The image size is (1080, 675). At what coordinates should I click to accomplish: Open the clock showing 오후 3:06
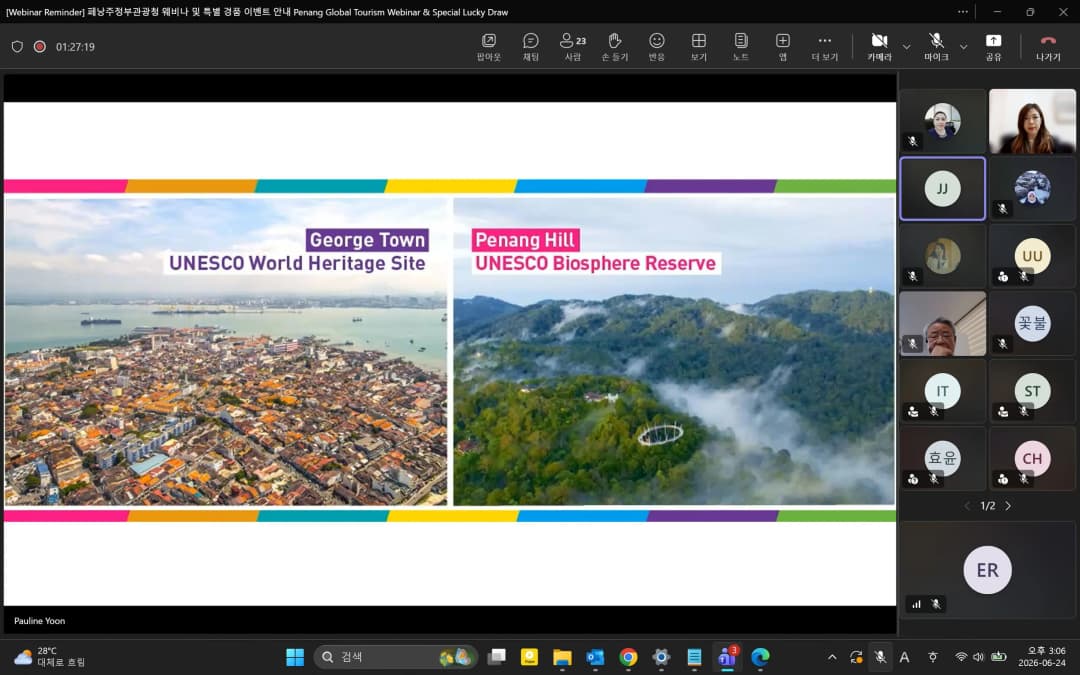1042,657
